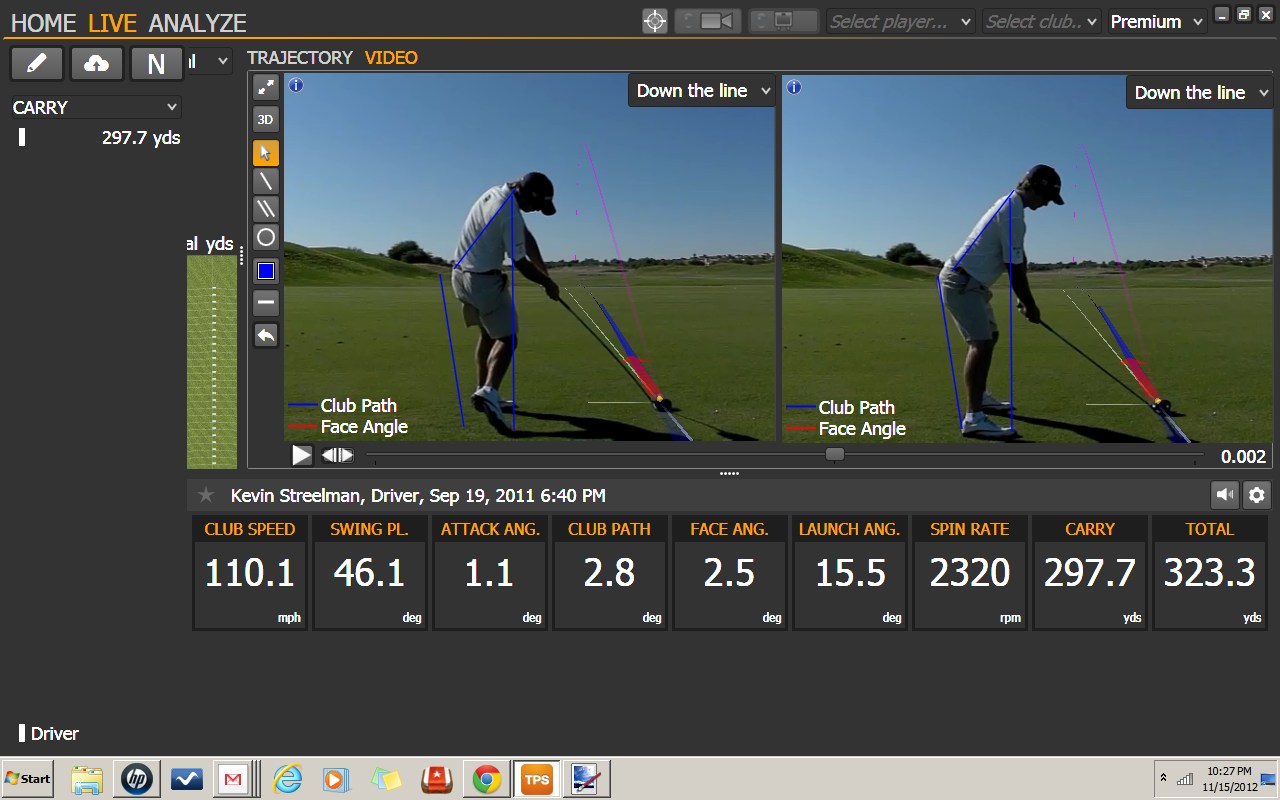Select the circle drawing tool
The image size is (1280, 800).
(x=266, y=238)
